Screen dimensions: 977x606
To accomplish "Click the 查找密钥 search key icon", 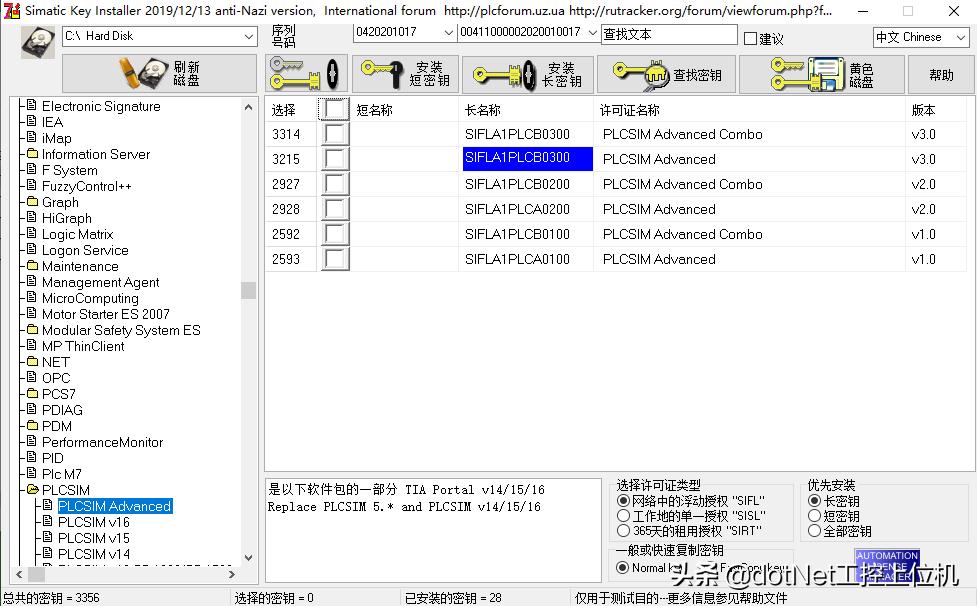I will [x=642, y=73].
